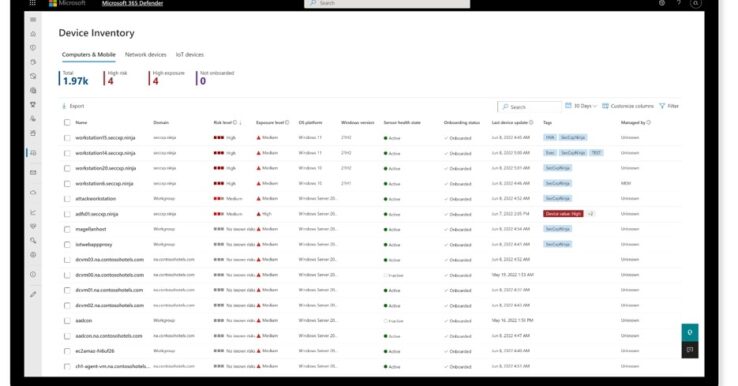This screenshot has width=738, height=386.
Task: Focus the top bar Search field
Action: click(x=387, y=3)
